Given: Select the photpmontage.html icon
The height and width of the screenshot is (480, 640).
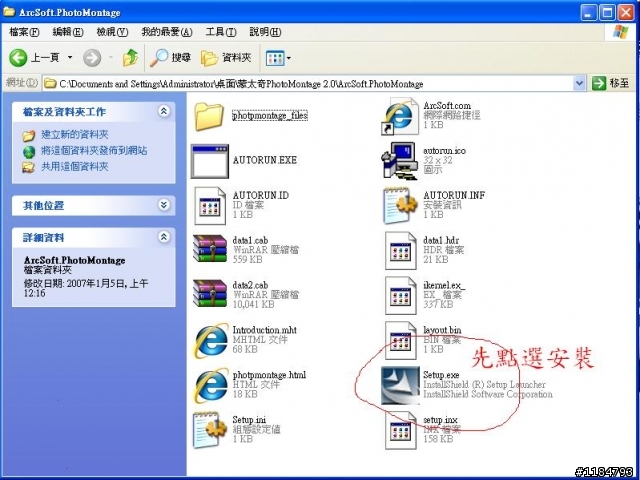Looking at the screenshot, I should point(211,386).
